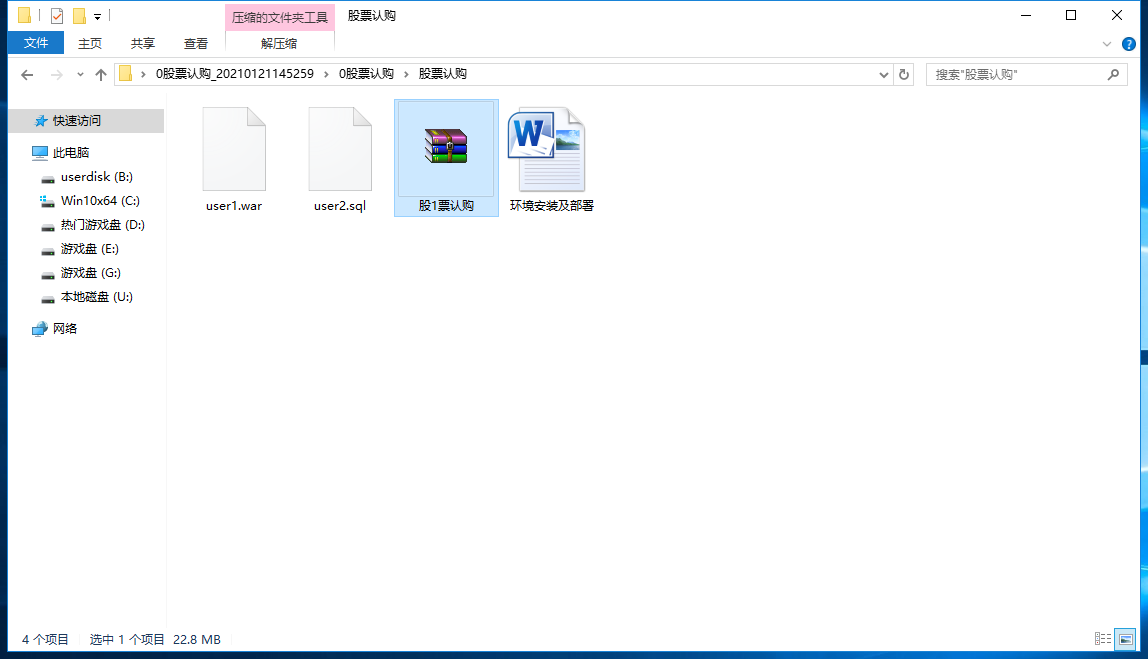Select Win10x64 (C:) drive in sidebar
The width and height of the screenshot is (1148, 659).
click(100, 201)
